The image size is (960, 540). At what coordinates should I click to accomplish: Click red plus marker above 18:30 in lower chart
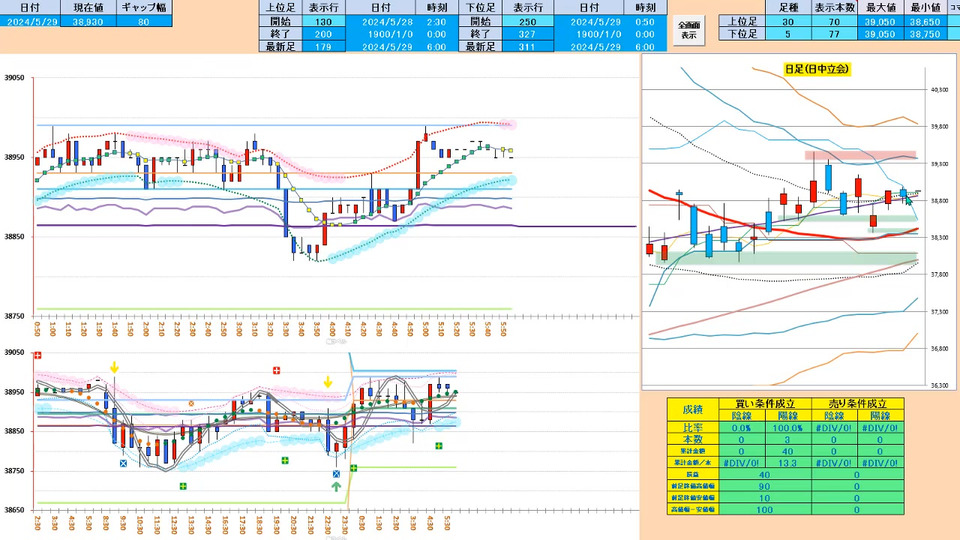(x=277, y=370)
